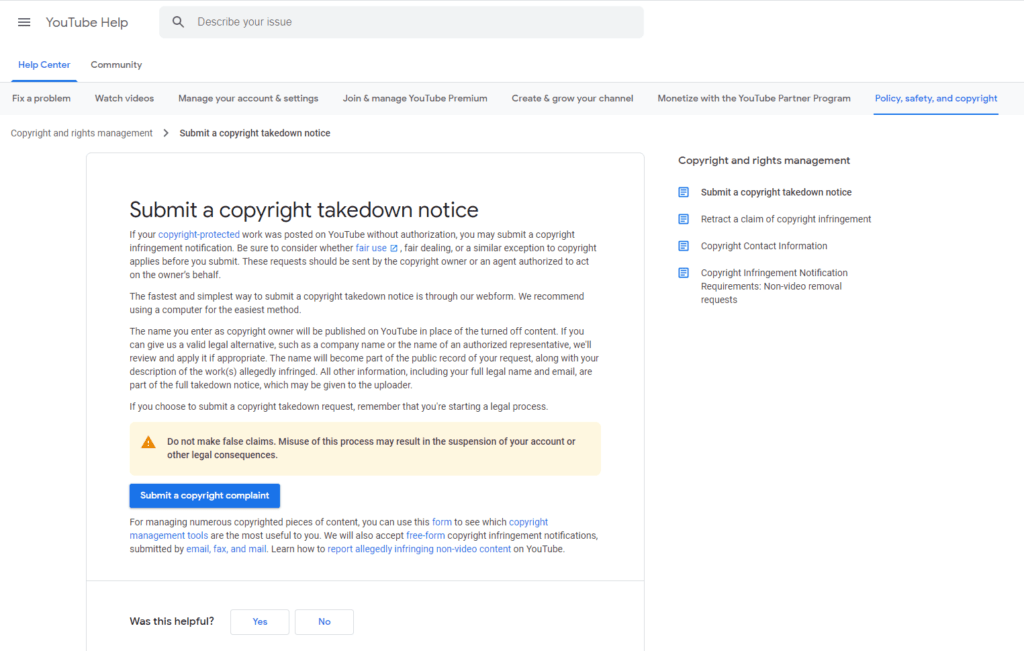Answer Yes to Was this helpful
The image size is (1024, 651).
click(259, 621)
